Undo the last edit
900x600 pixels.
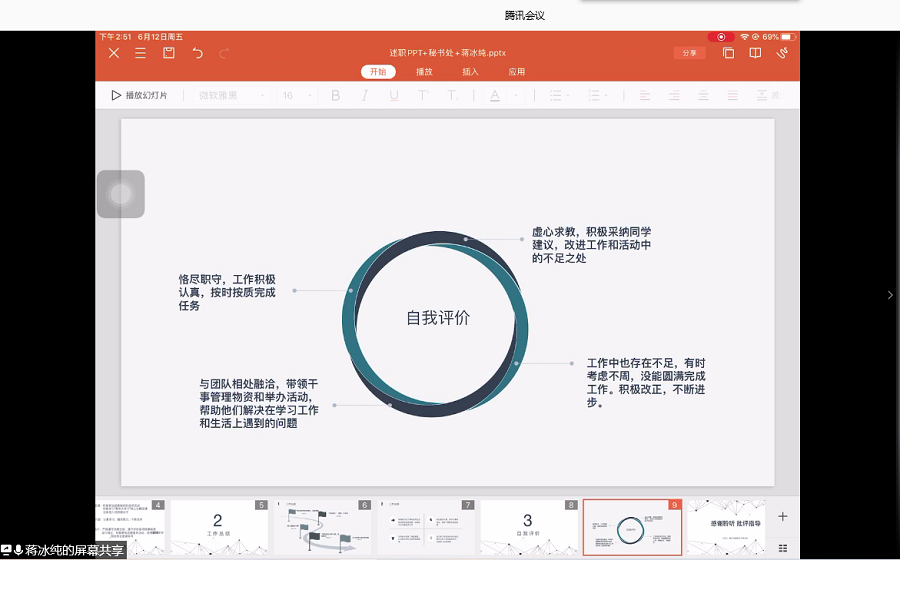point(197,53)
